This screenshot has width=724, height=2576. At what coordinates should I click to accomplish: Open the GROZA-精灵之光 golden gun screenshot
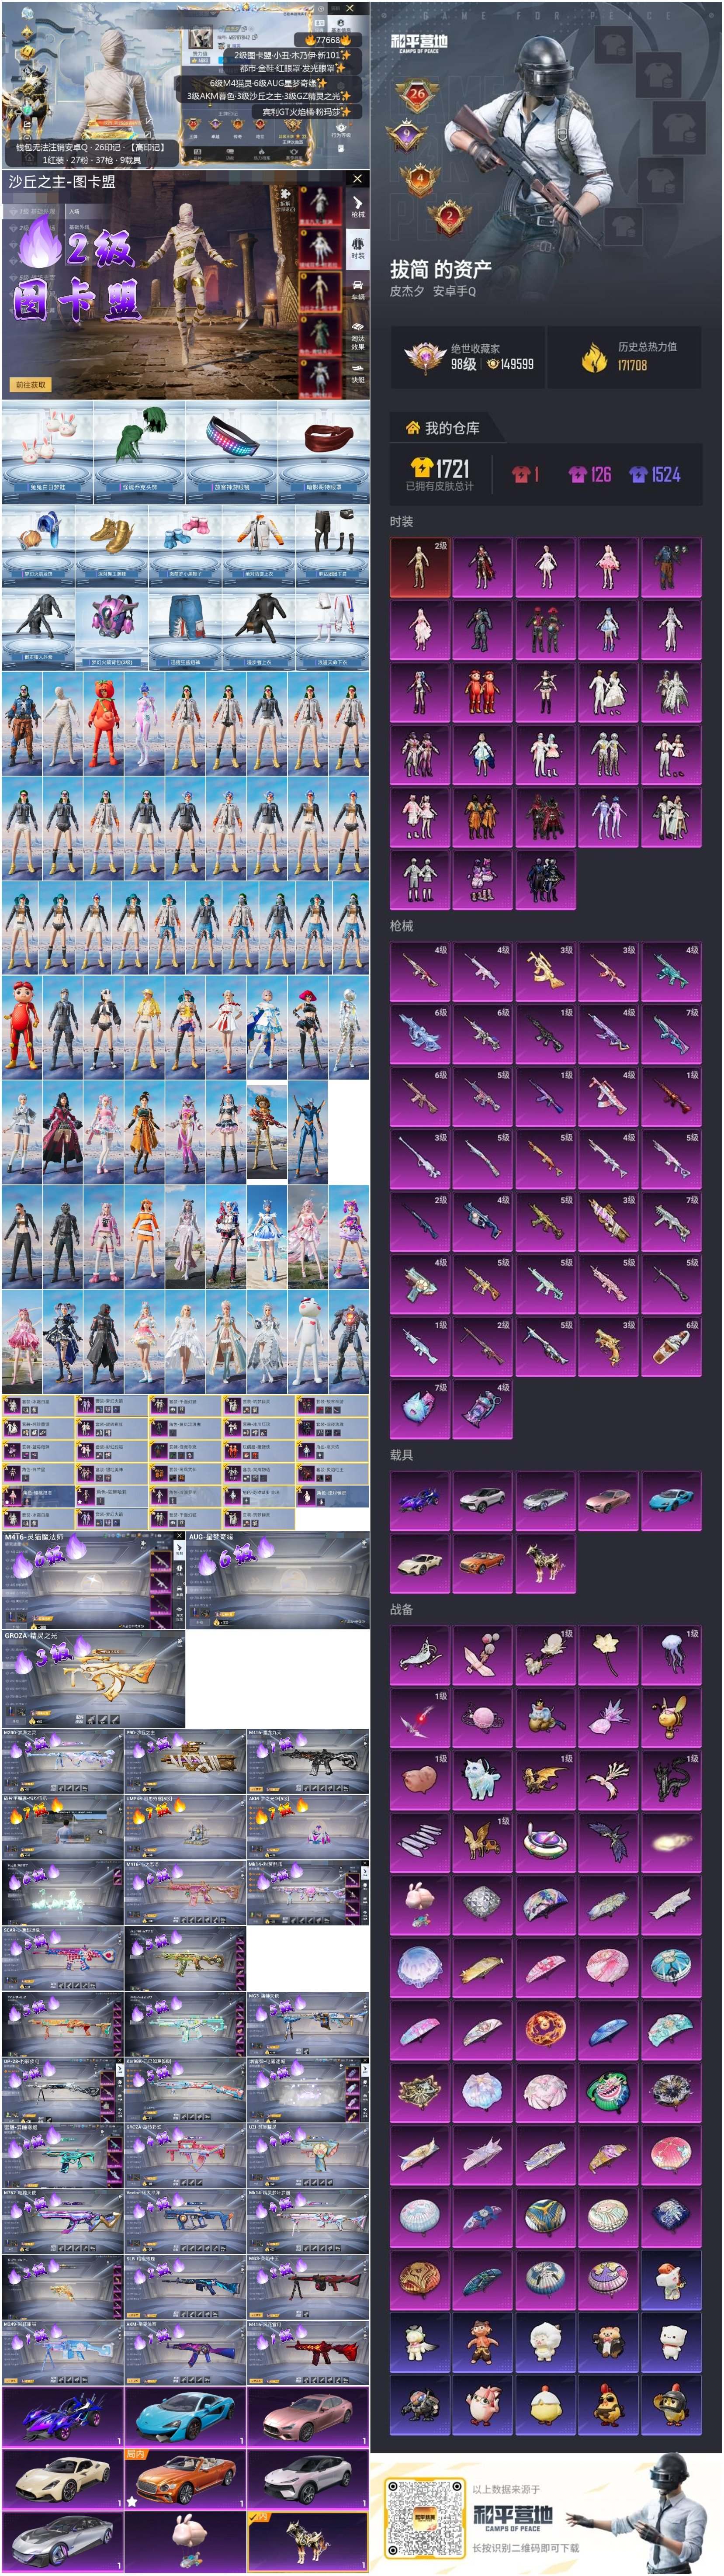click(x=93, y=1680)
